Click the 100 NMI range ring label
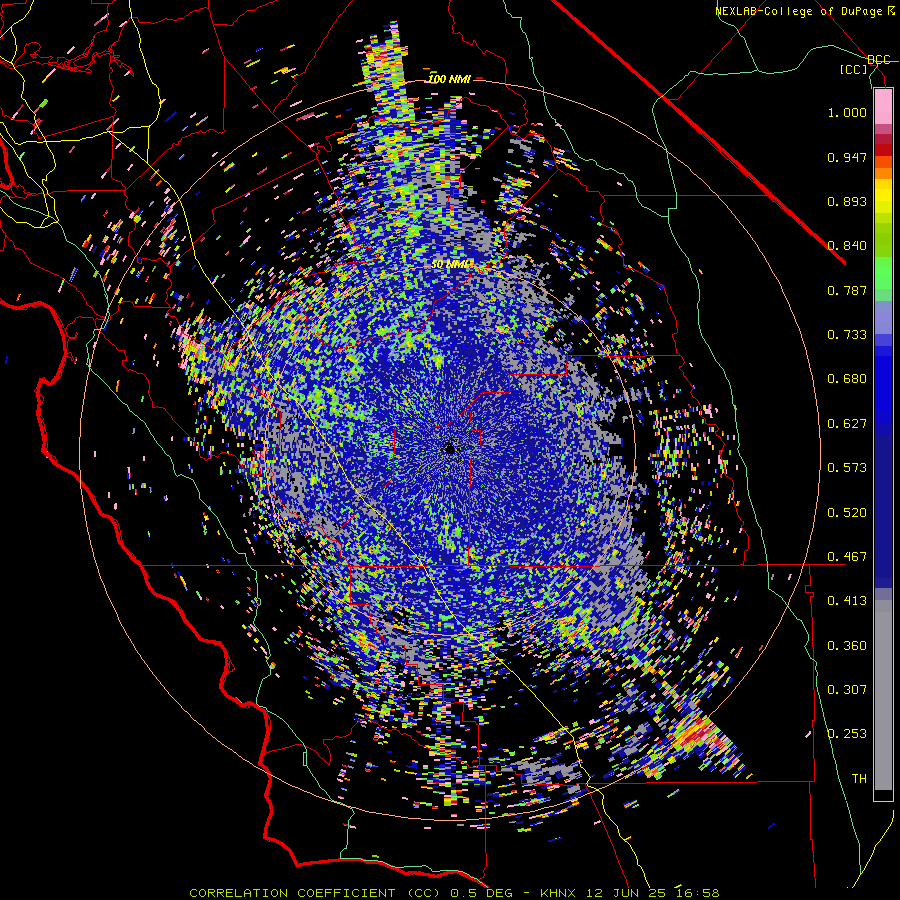The width and height of the screenshot is (900, 900). pyautogui.click(x=449, y=79)
